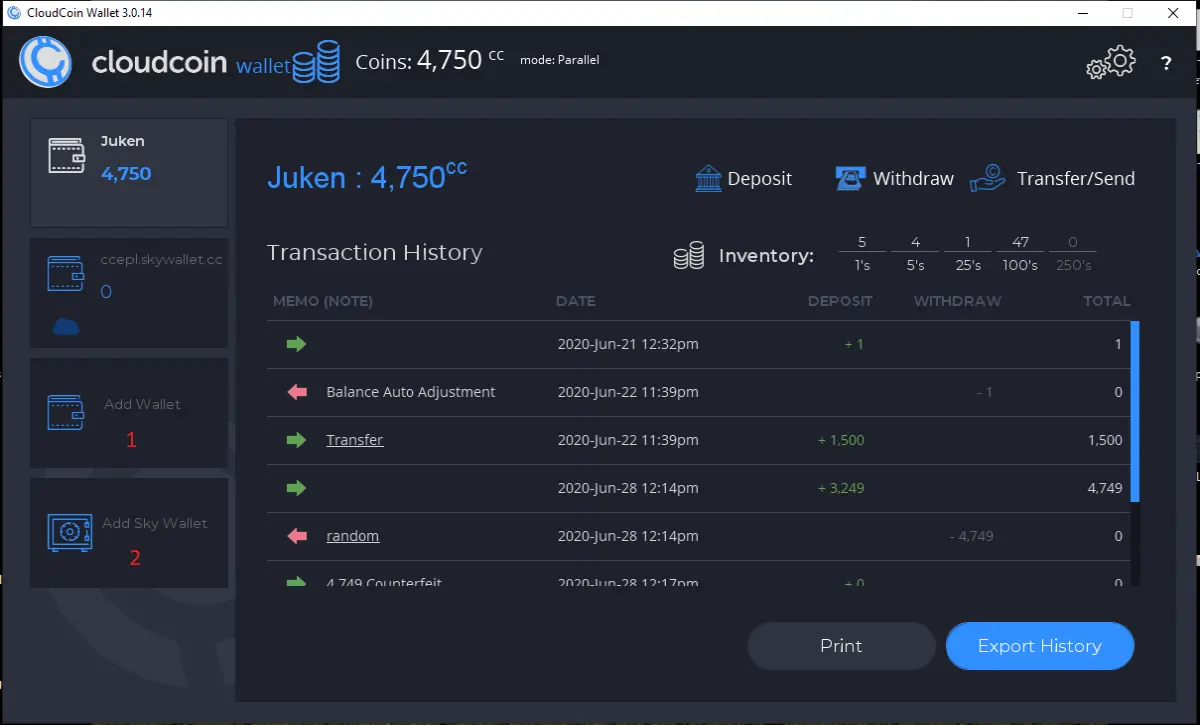Click the Add Wallet tile

point(129,413)
